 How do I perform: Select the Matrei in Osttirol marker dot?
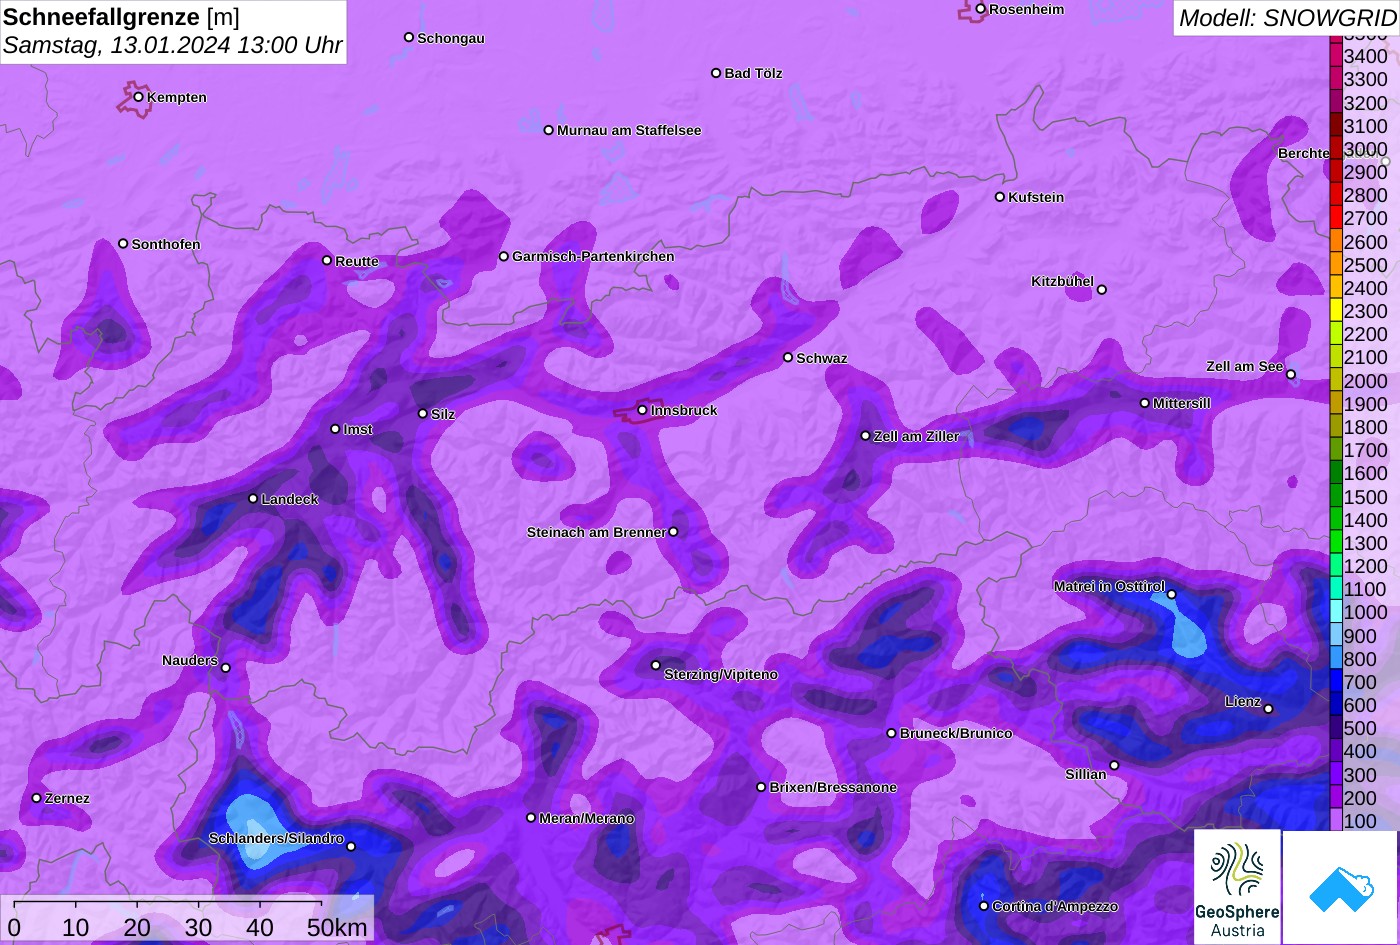pyautogui.click(x=1172, y=594)
